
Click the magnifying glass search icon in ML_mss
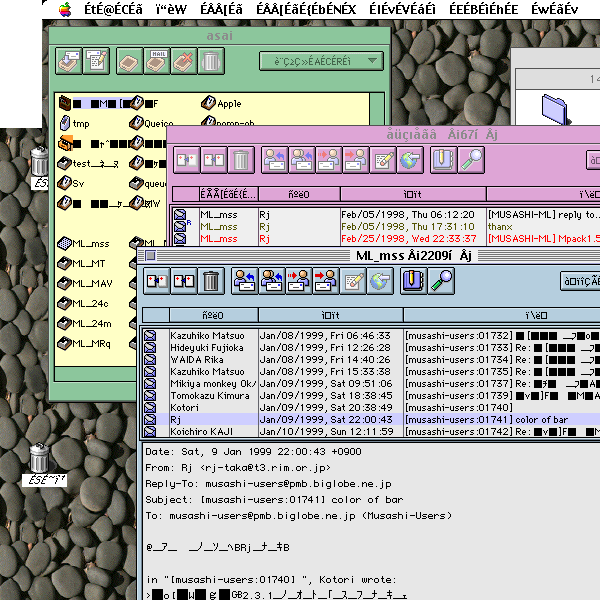click(x=440, y=281)
